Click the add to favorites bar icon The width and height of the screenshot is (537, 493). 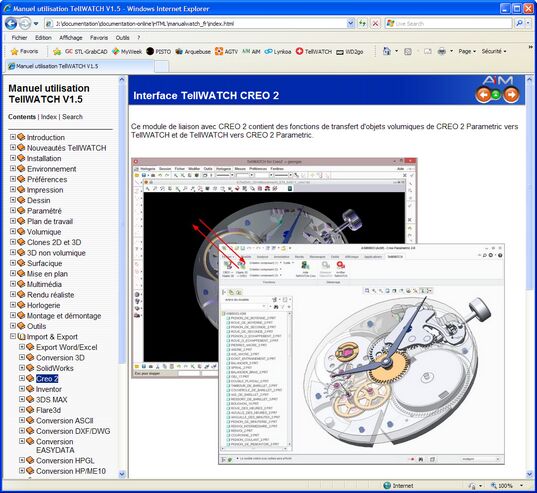click(x=57, y=52)
